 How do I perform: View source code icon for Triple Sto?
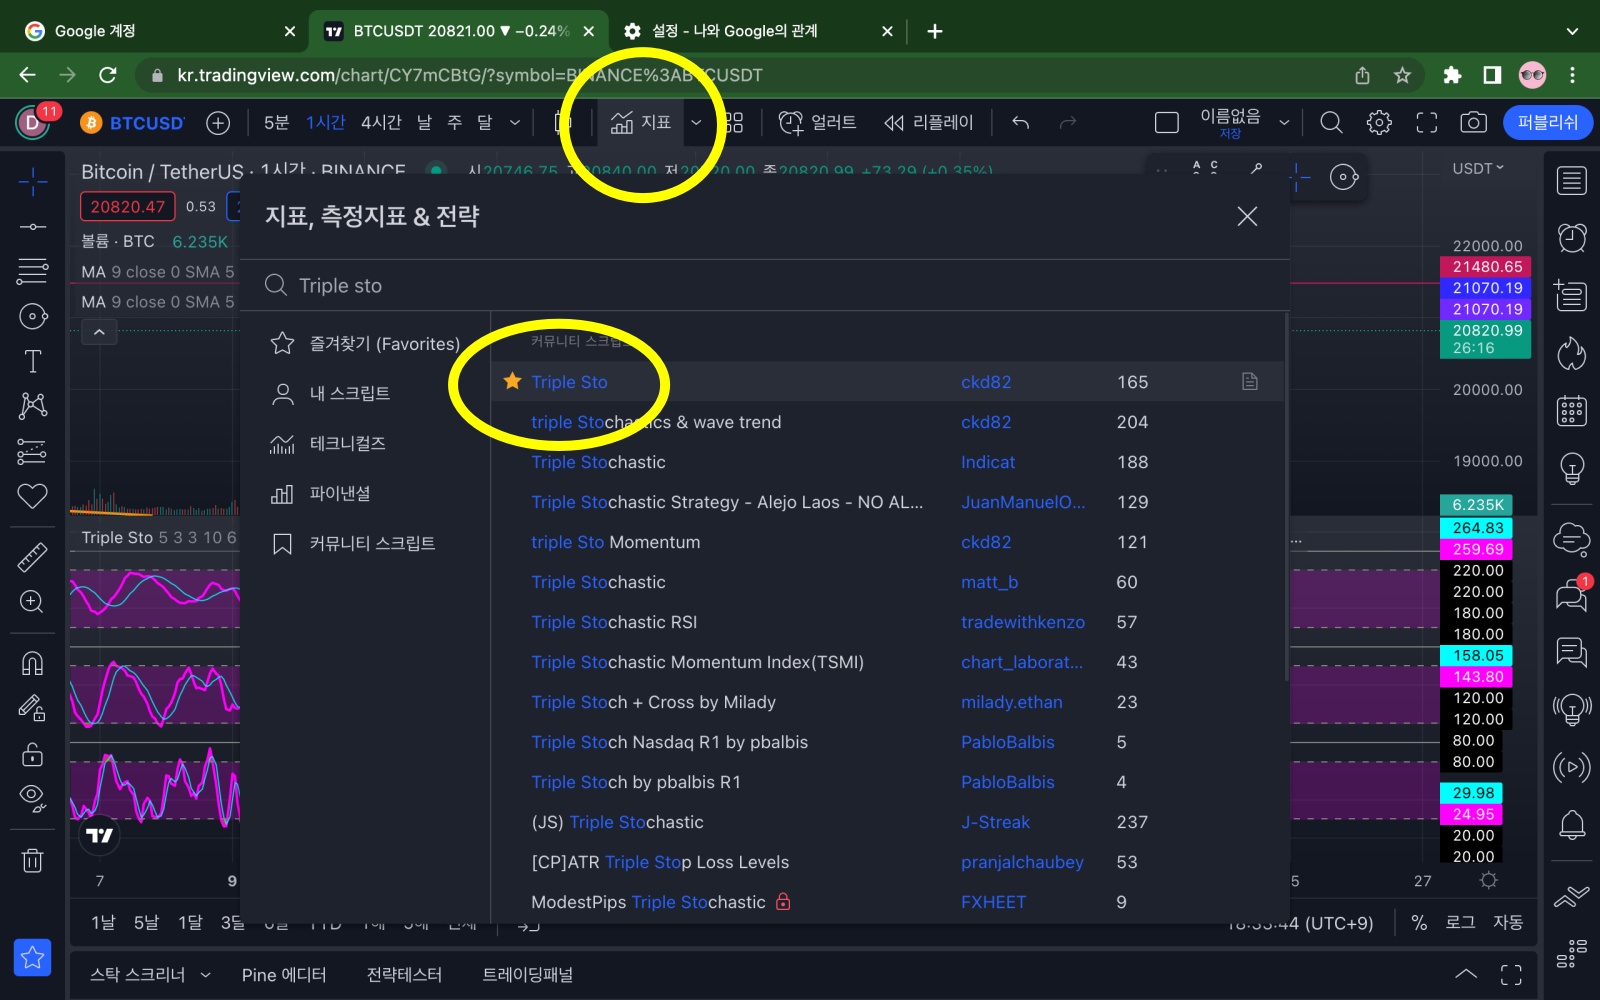click(x=1249, y=381)
